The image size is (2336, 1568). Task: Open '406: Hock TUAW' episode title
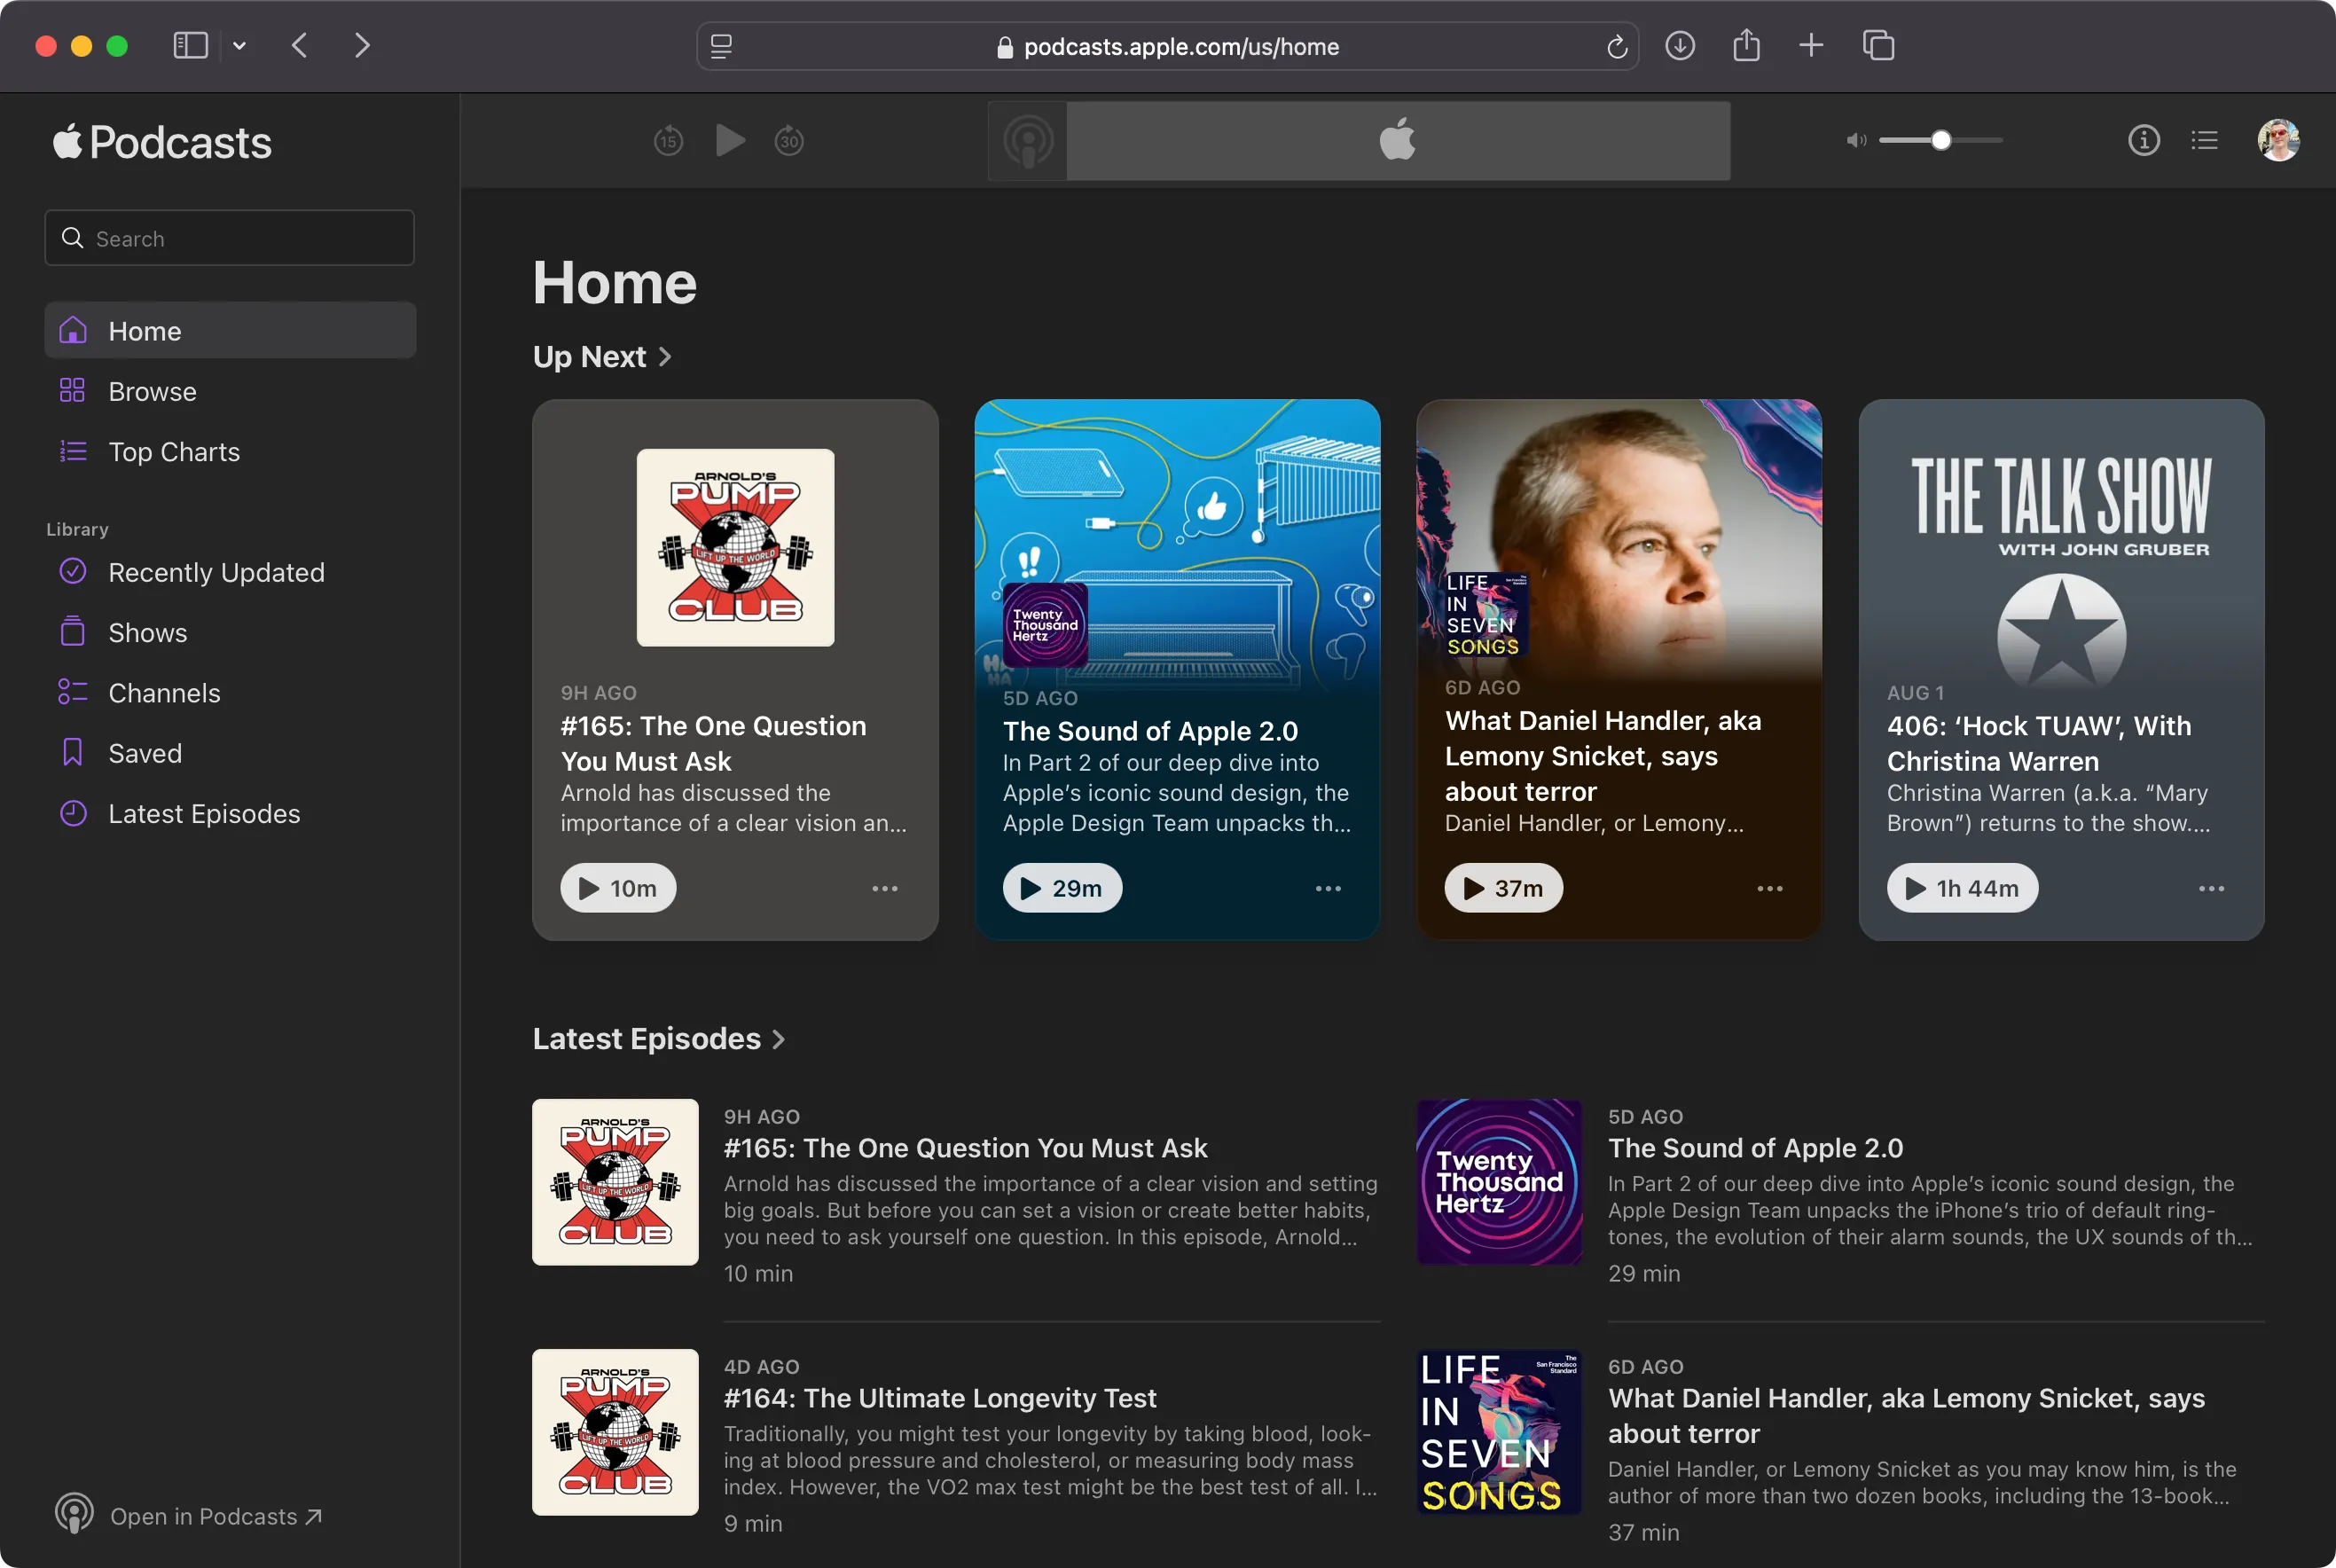coord(2039,743)
